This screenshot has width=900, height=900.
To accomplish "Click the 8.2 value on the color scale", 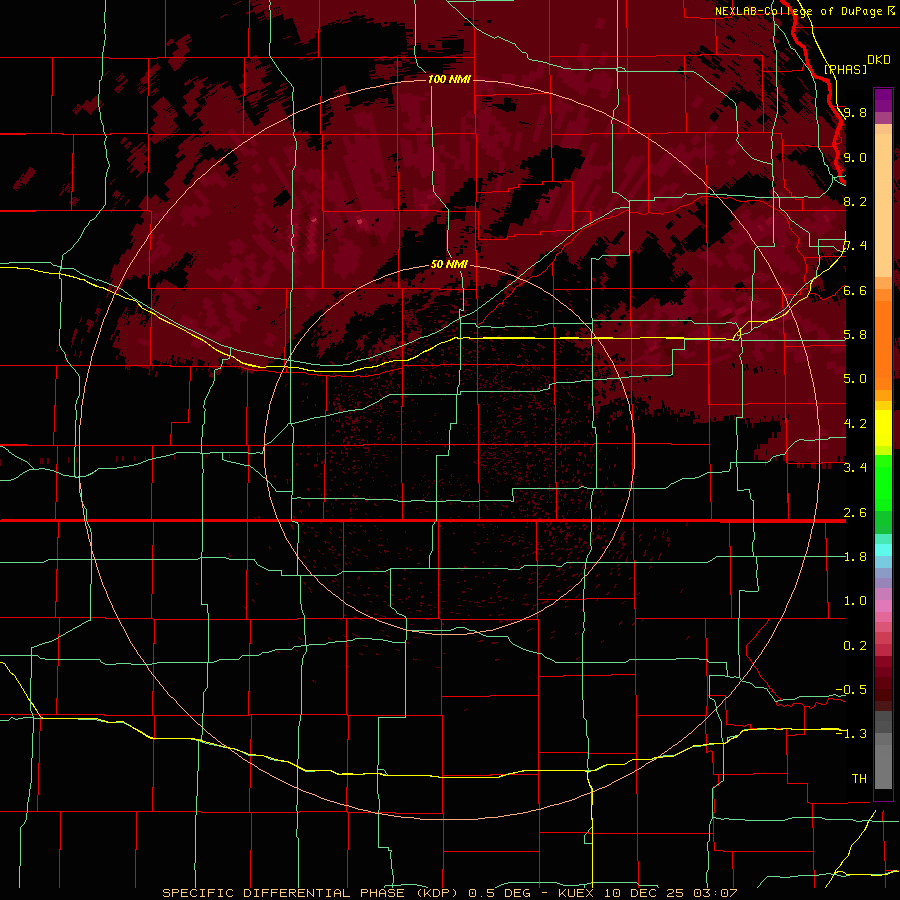I will coord(855,201).
